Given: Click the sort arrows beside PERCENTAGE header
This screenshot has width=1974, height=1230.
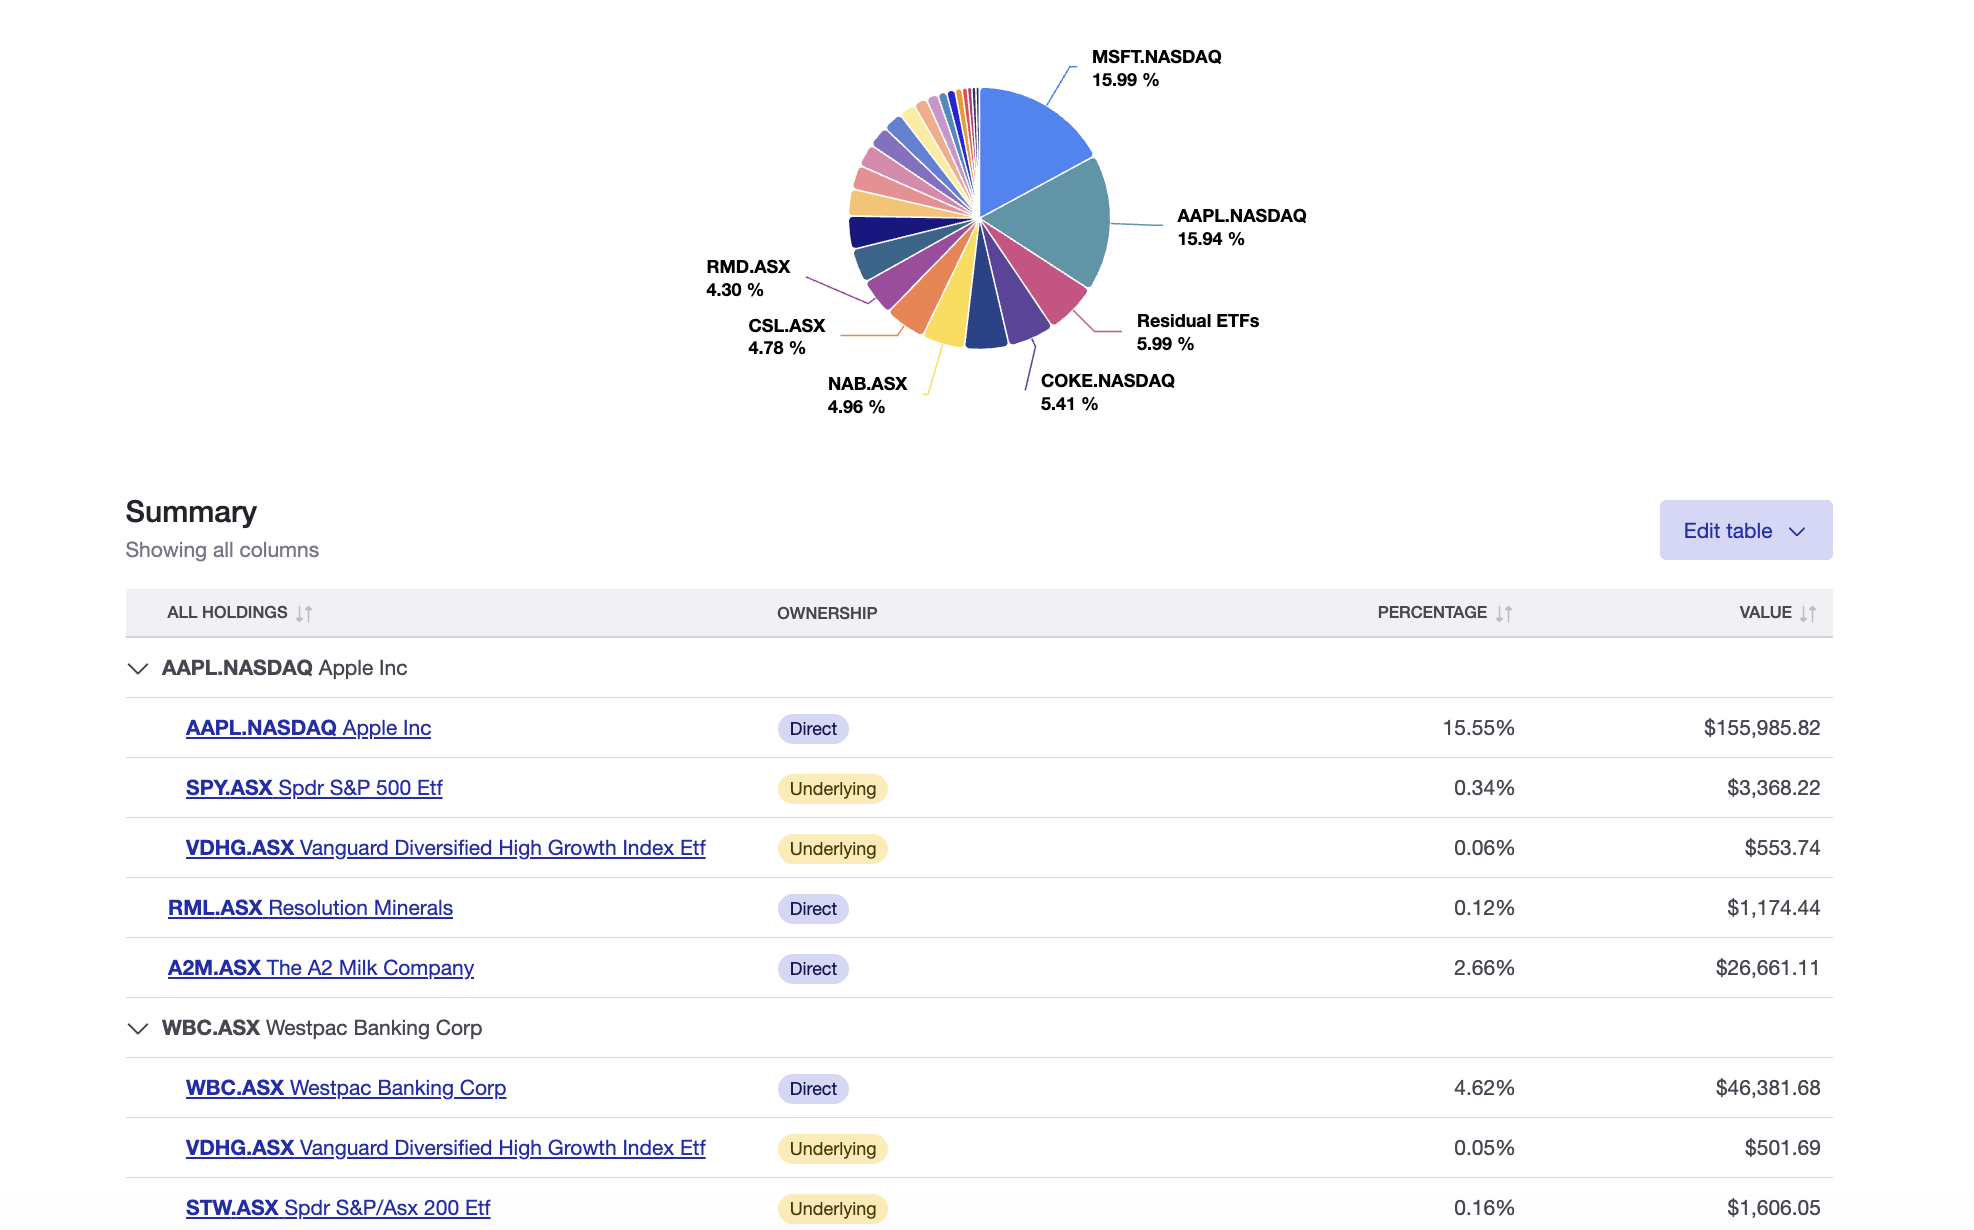Looking at the screenshot, I should tap(1505, 612).
